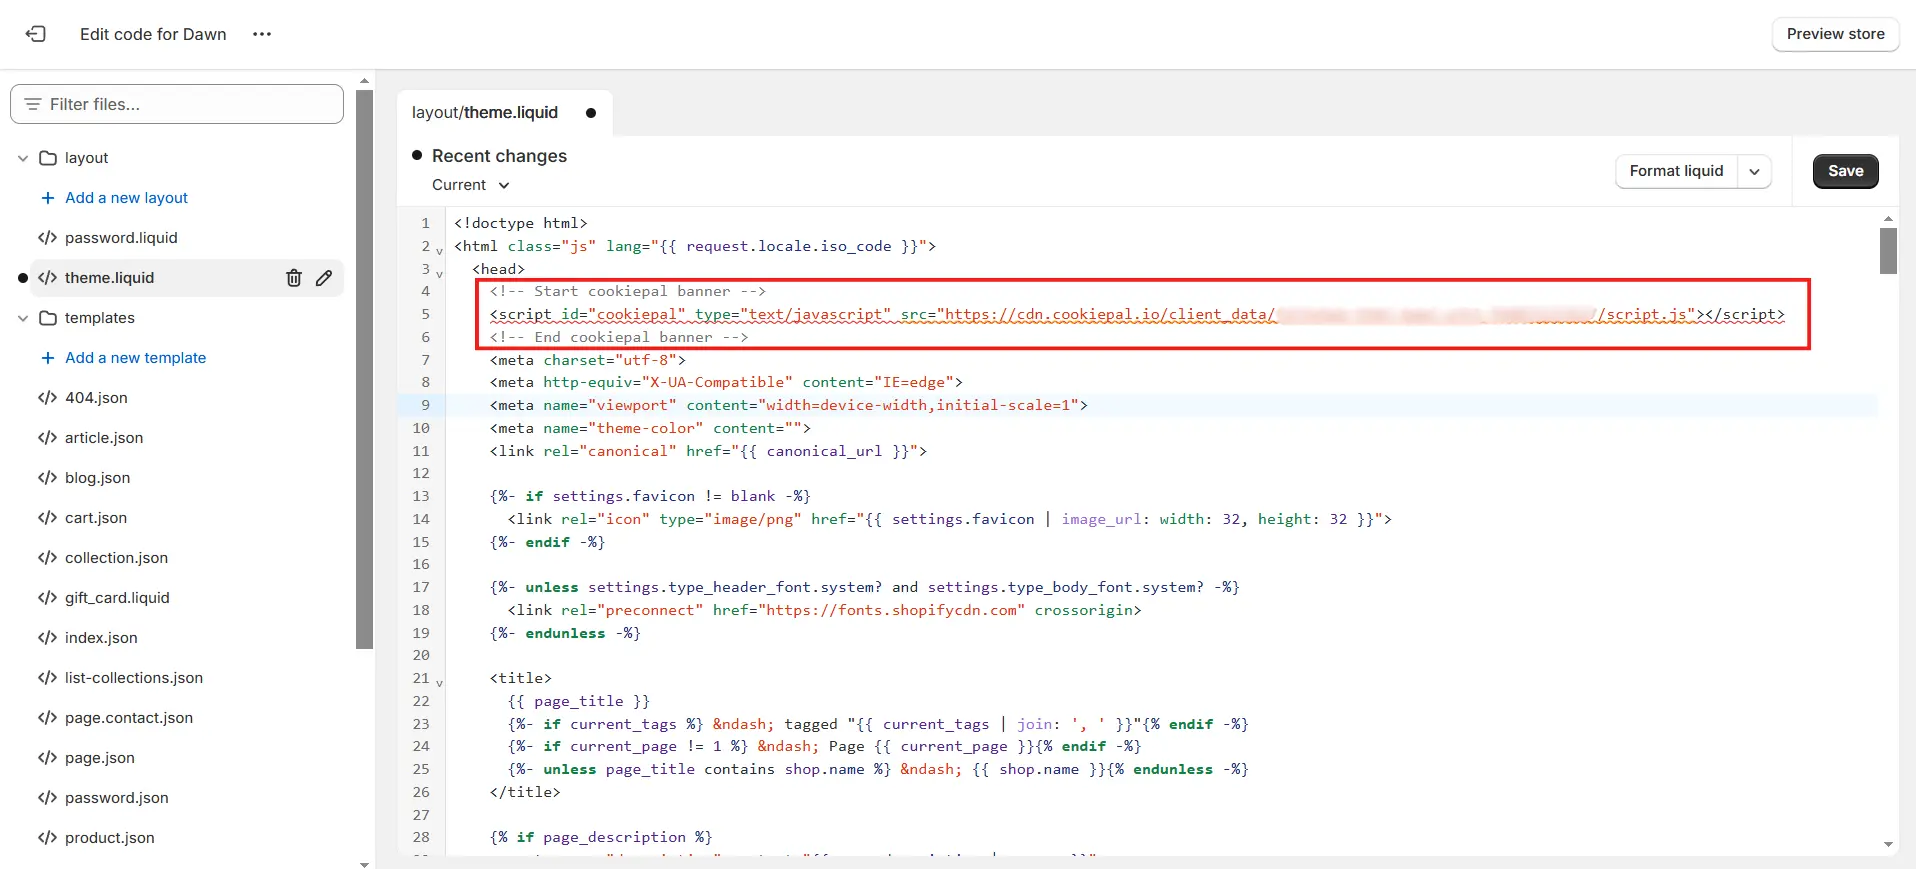Click the Preview store button
The image size is (1916, 869).
(1835, 34)
